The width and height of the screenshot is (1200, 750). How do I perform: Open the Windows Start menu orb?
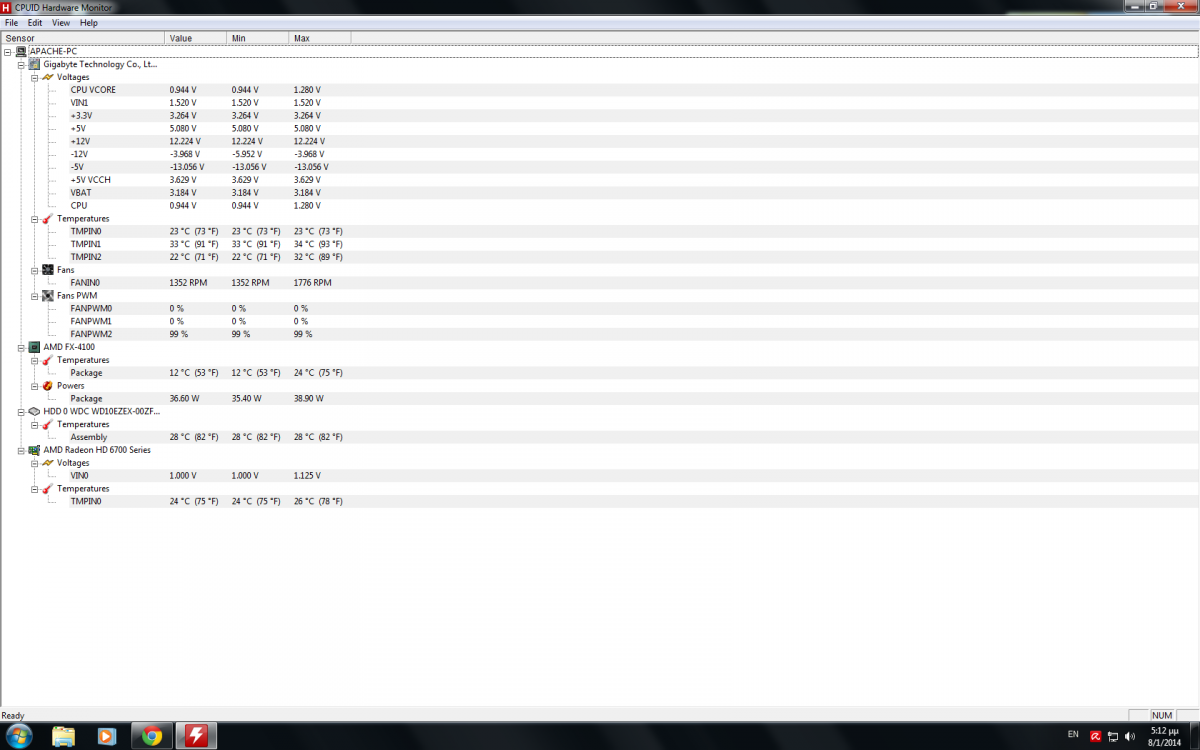[x=18, y=736]
